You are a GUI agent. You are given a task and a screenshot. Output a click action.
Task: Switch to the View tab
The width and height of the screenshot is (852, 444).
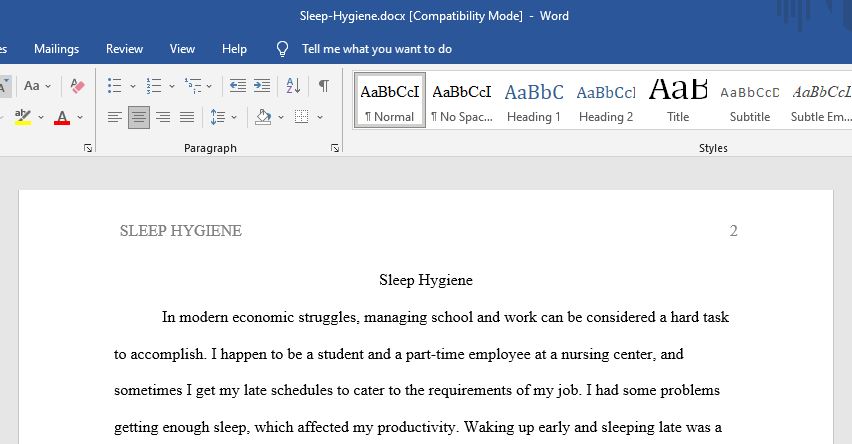tap(182, 49)
